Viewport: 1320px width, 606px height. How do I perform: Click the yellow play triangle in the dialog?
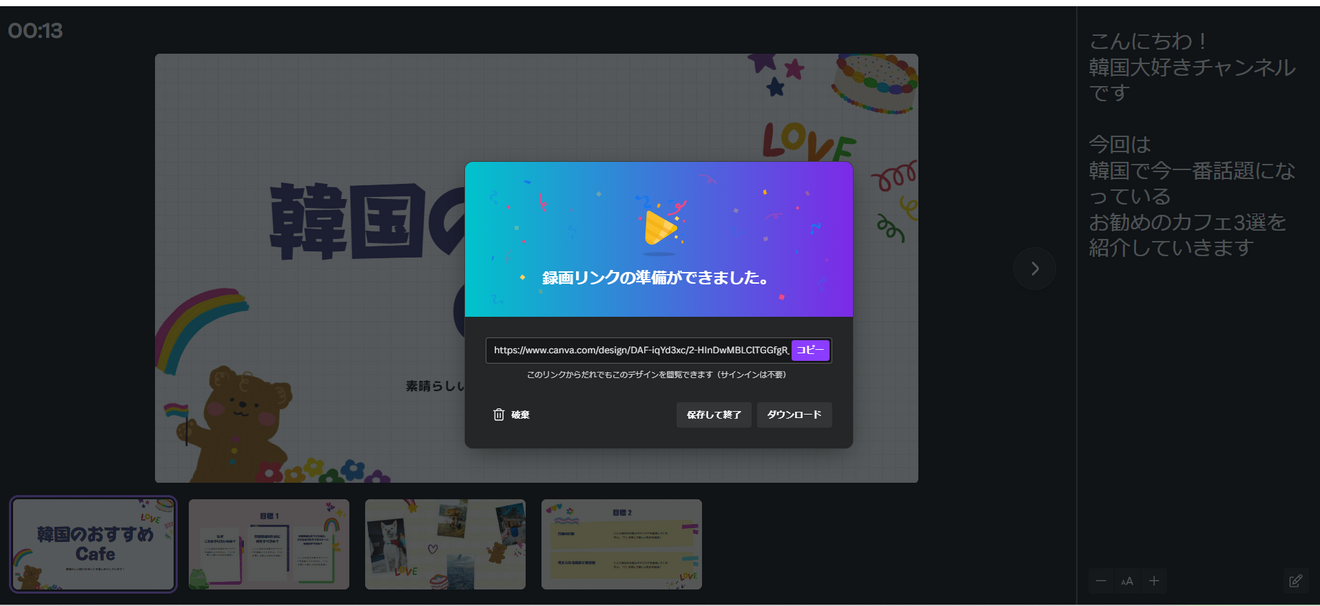coord(663,228)
